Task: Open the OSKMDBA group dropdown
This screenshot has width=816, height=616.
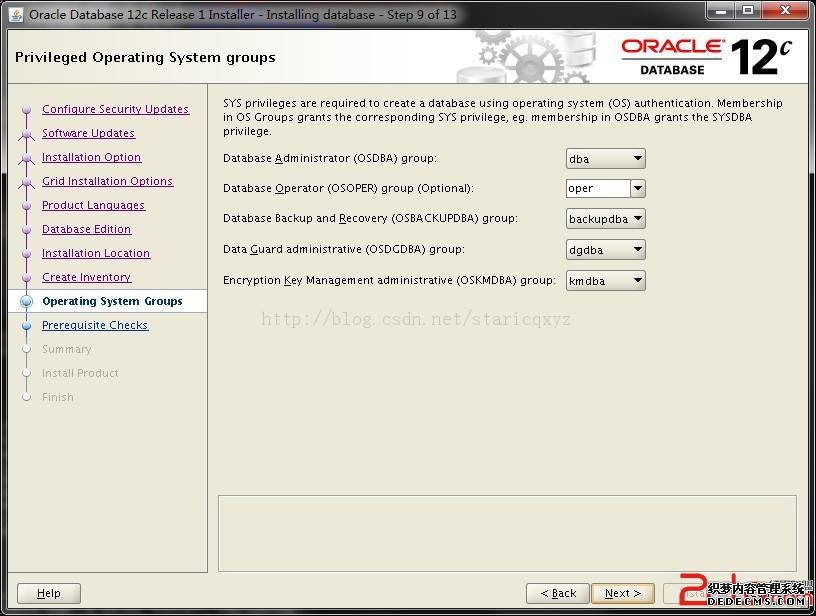Action: 606,281
